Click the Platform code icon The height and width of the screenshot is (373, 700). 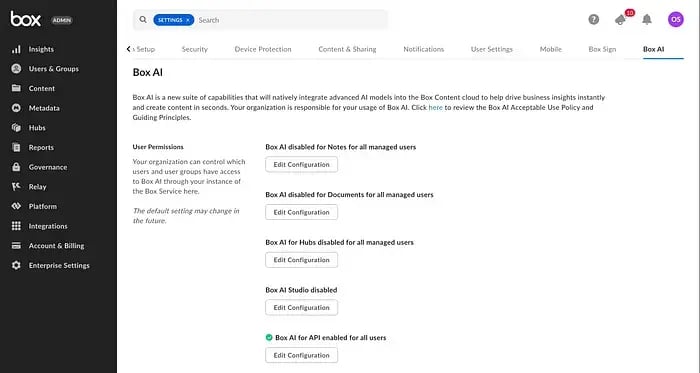[16, 206]
